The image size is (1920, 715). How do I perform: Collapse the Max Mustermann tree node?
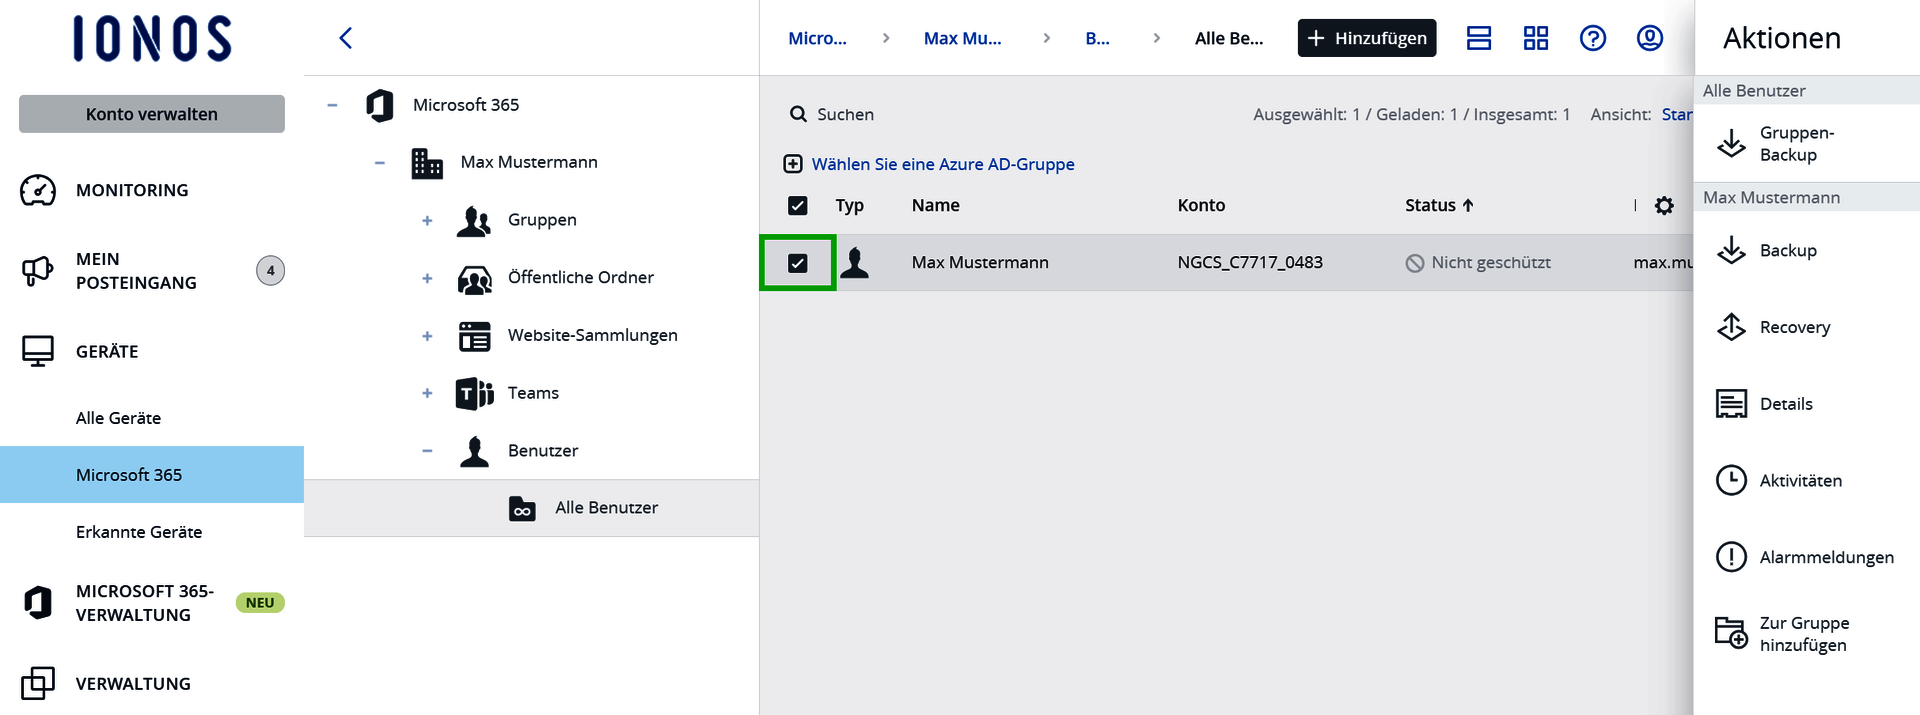[x=380, y=163]
